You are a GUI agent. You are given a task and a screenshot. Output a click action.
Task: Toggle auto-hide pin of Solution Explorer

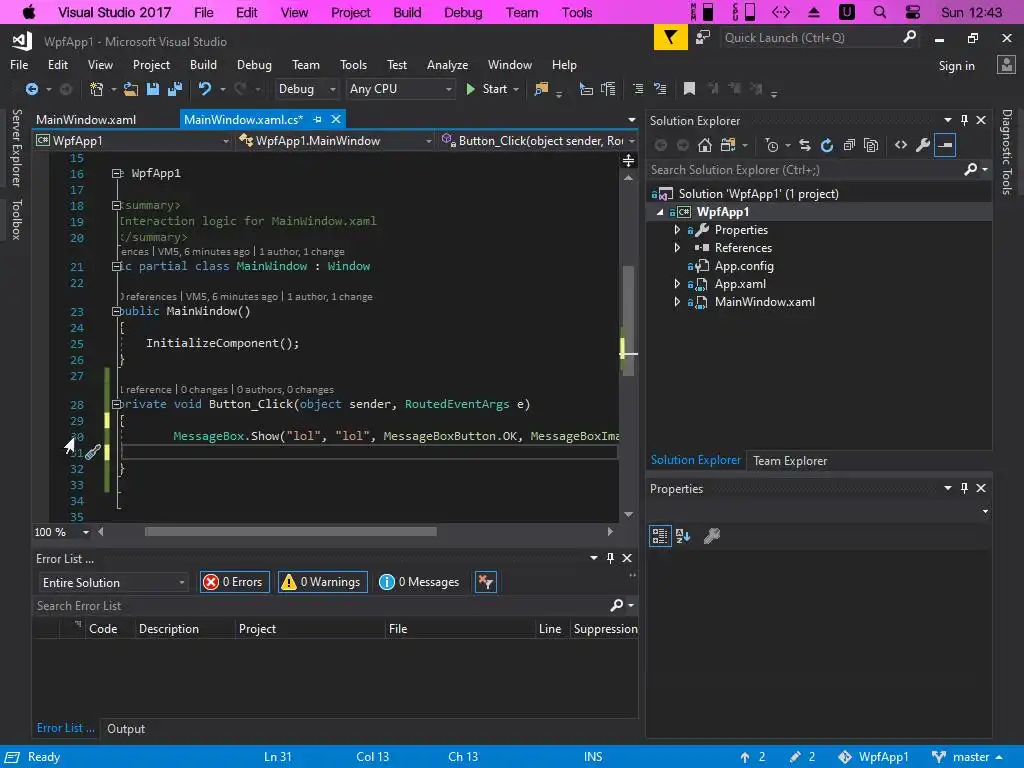tap(964, 120)
